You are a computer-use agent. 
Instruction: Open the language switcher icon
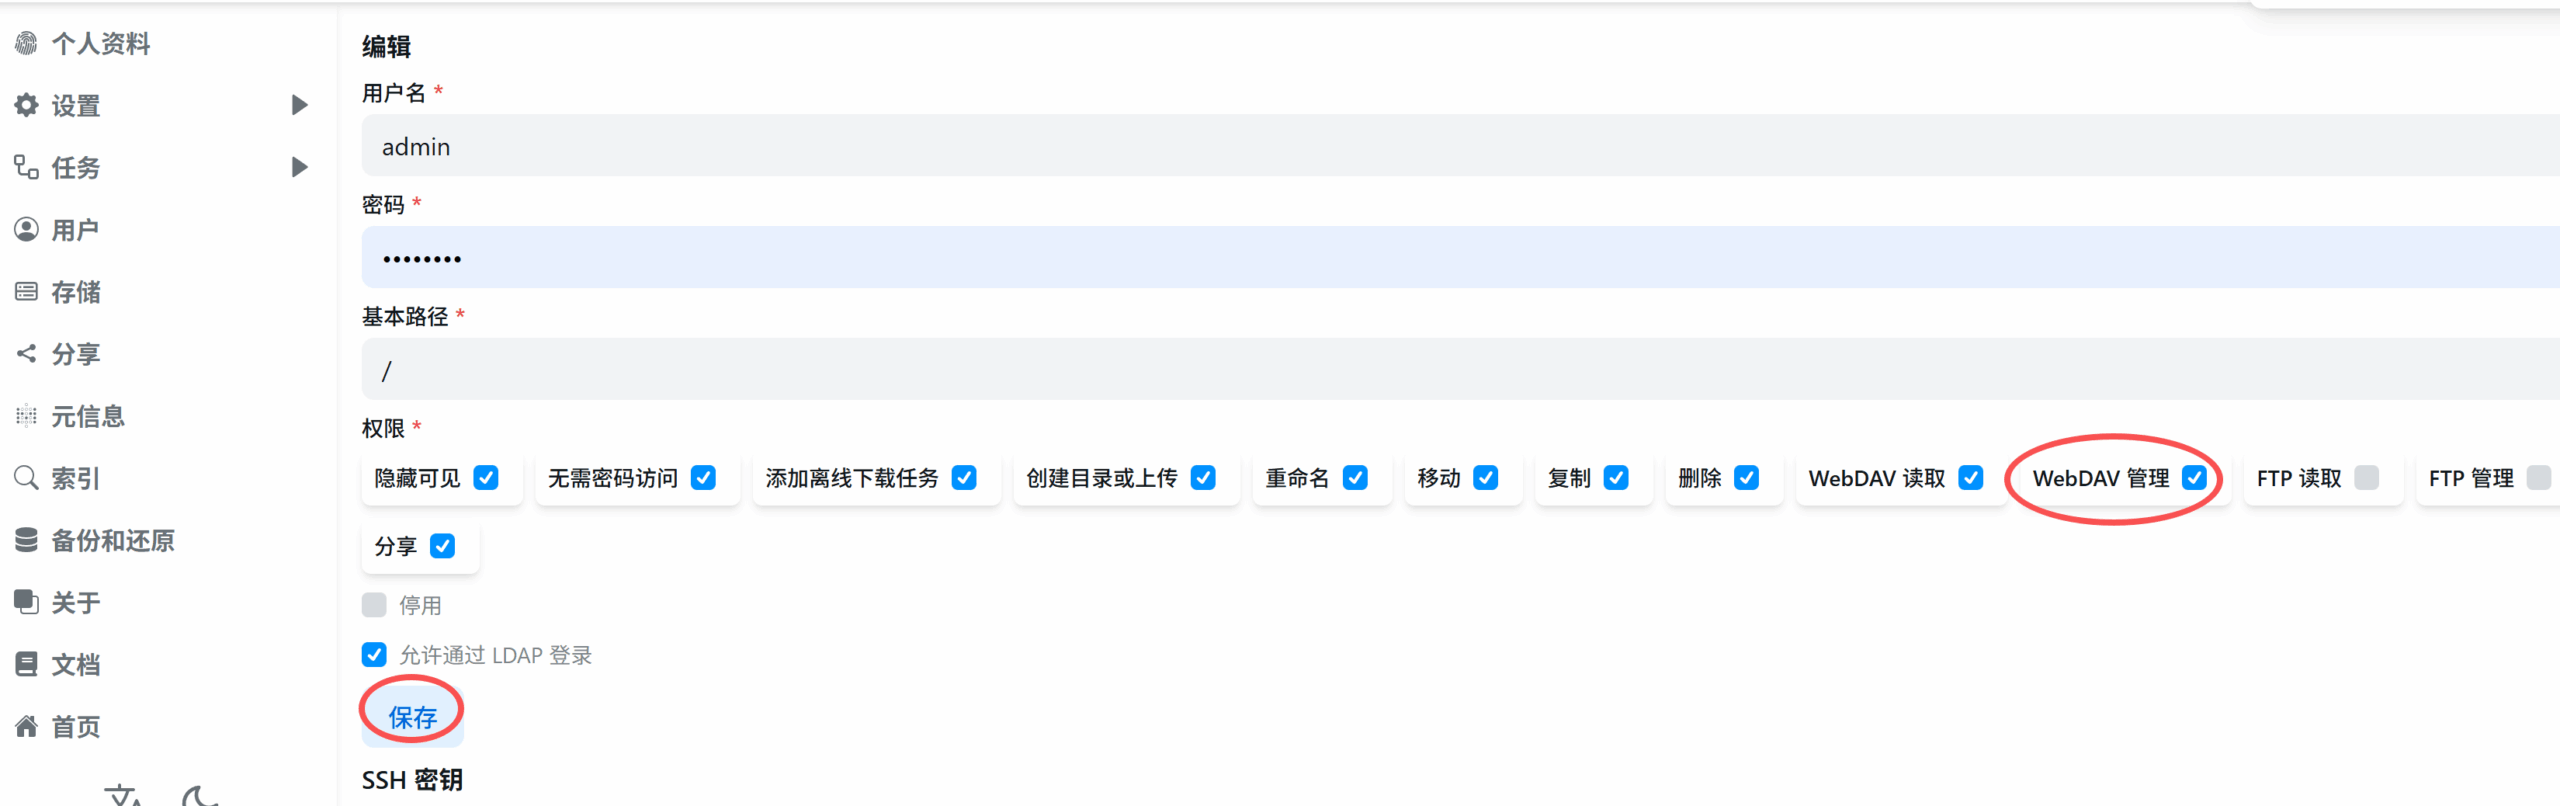click(x=124, y=796)
